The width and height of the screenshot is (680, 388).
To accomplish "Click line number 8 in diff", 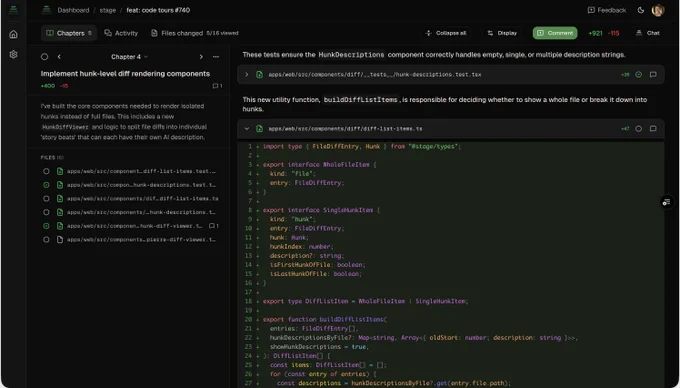I will pyautogui.click(x=250, y=210).
